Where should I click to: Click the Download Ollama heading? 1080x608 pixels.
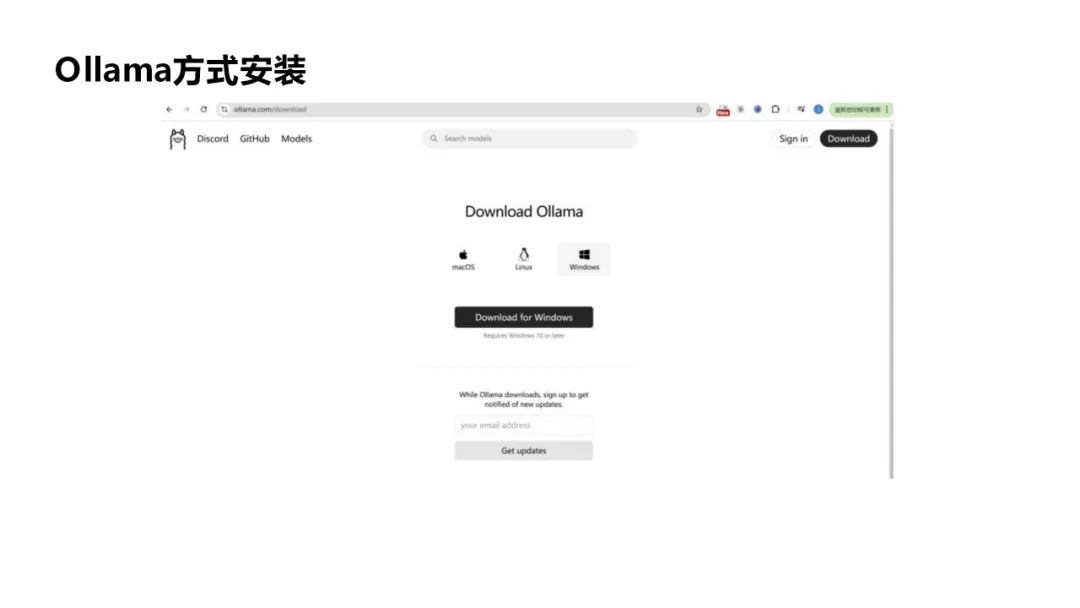pyautogui.click(x=523, y=211)
